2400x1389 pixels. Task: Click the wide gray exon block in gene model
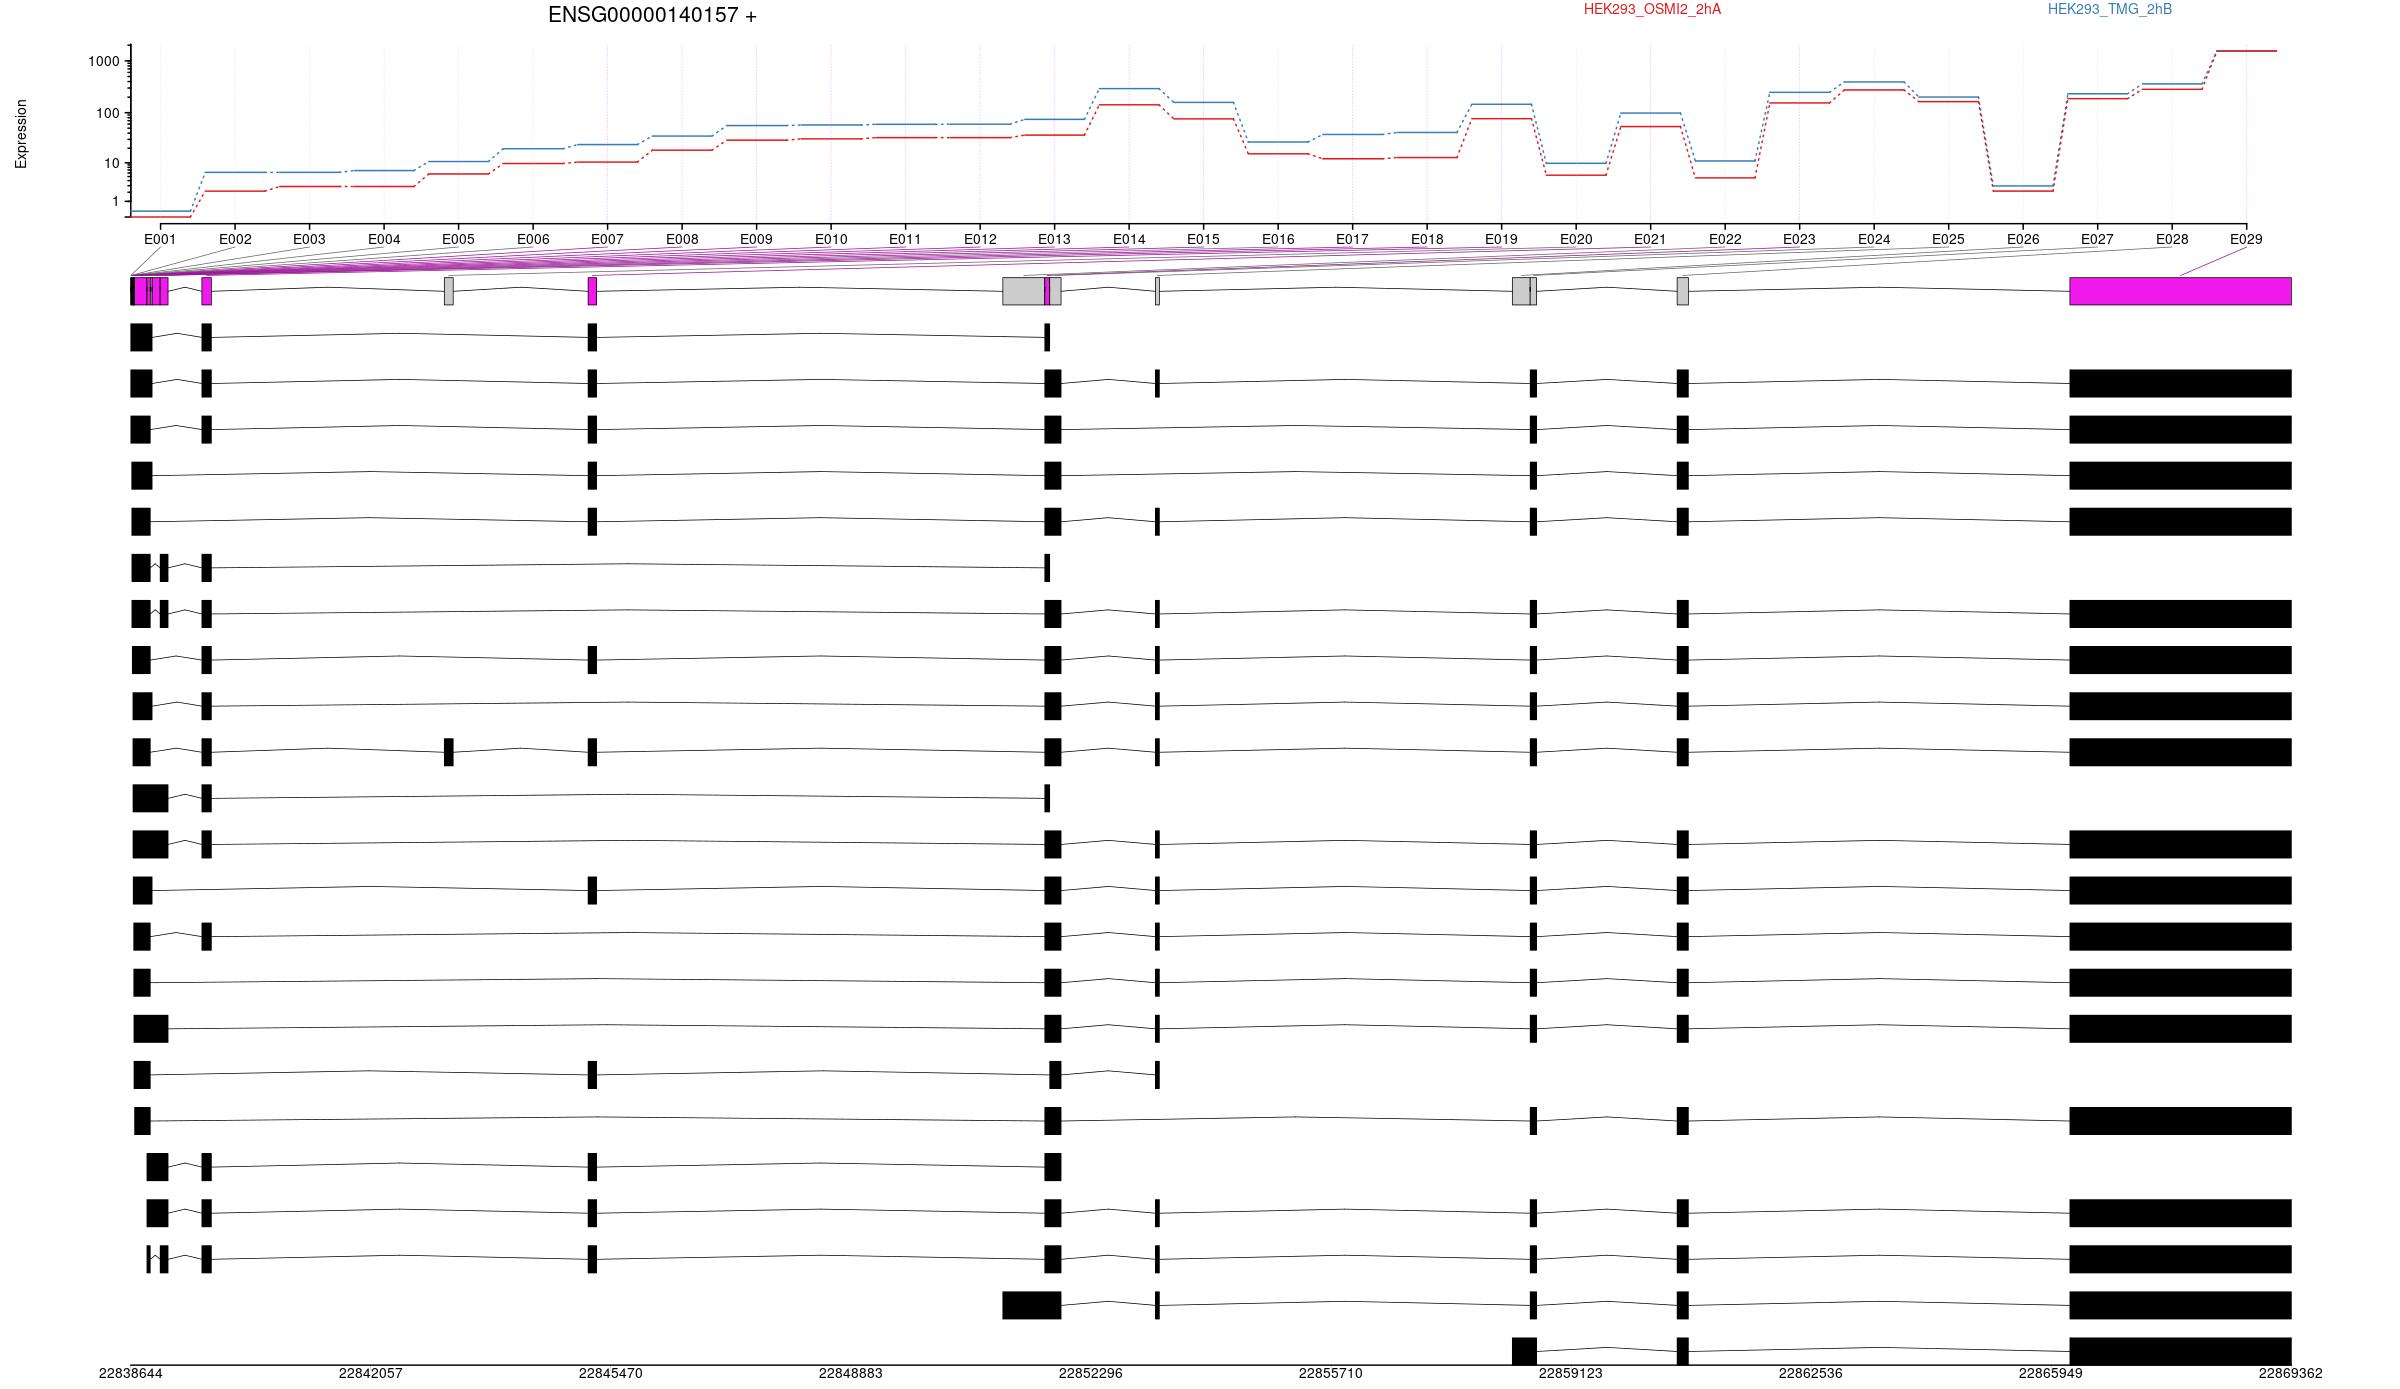click(1023, 291)
